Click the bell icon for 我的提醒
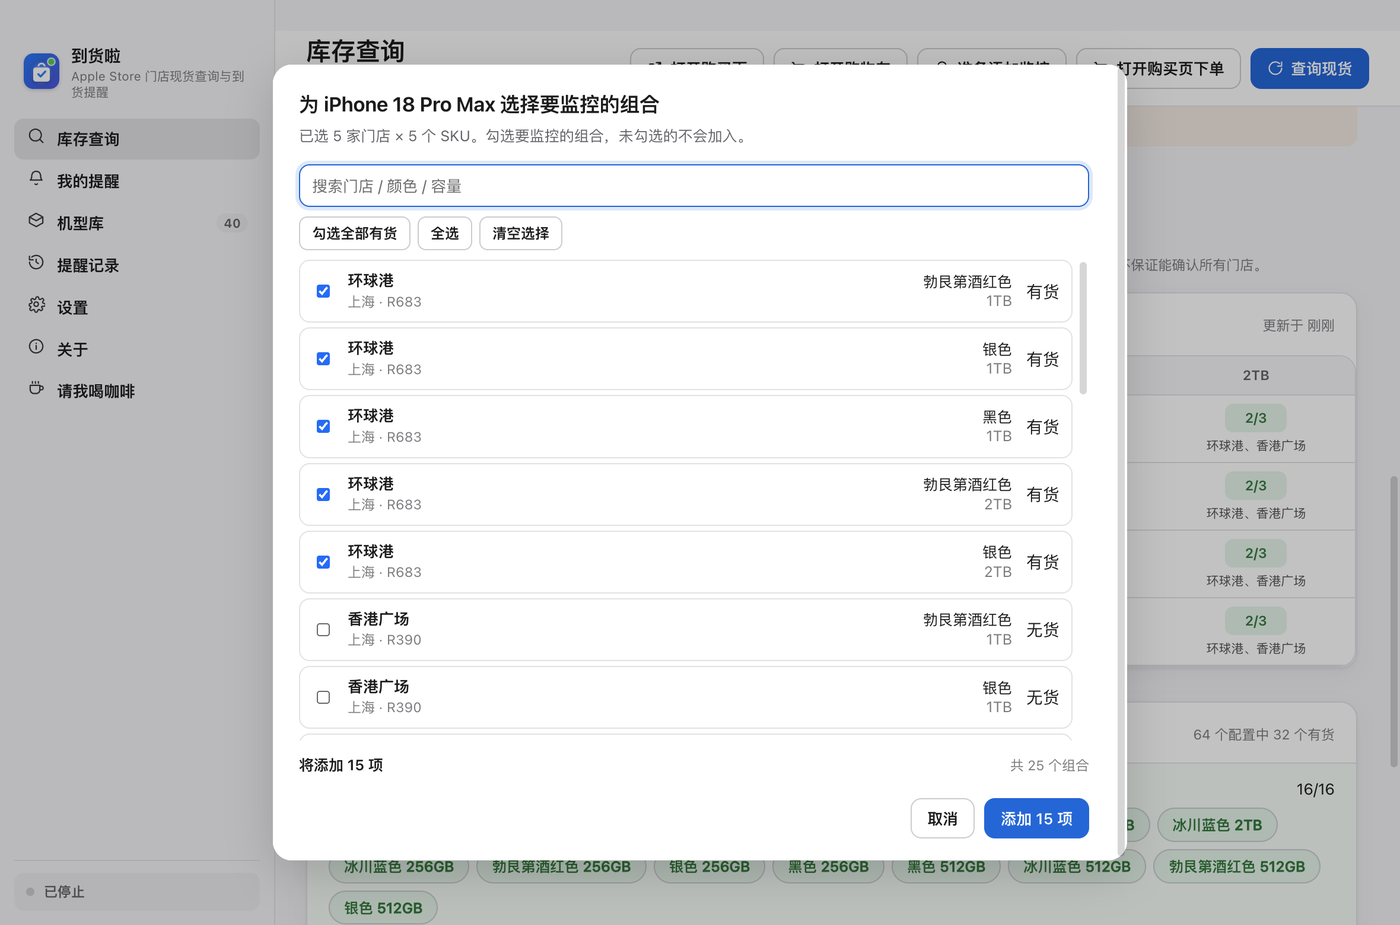1400x925 pixels. 36,179
